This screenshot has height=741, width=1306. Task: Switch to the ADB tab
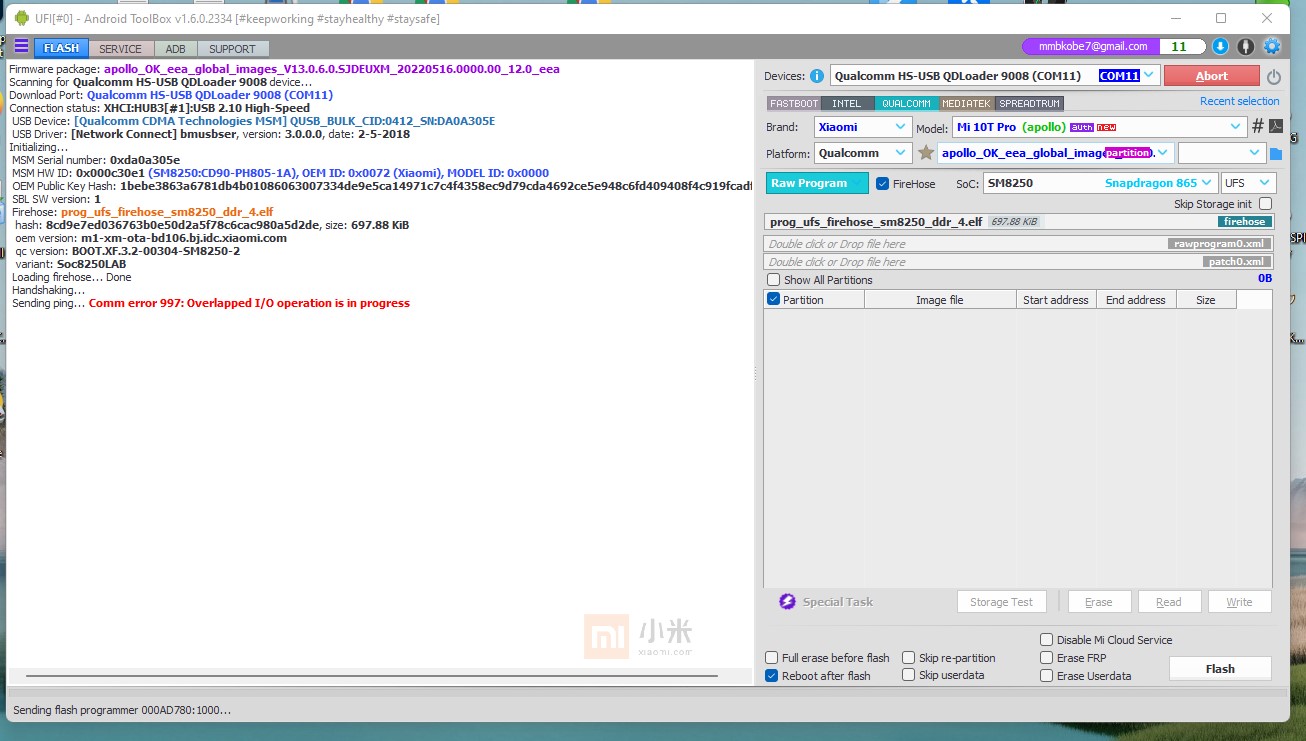click(176, 48)
